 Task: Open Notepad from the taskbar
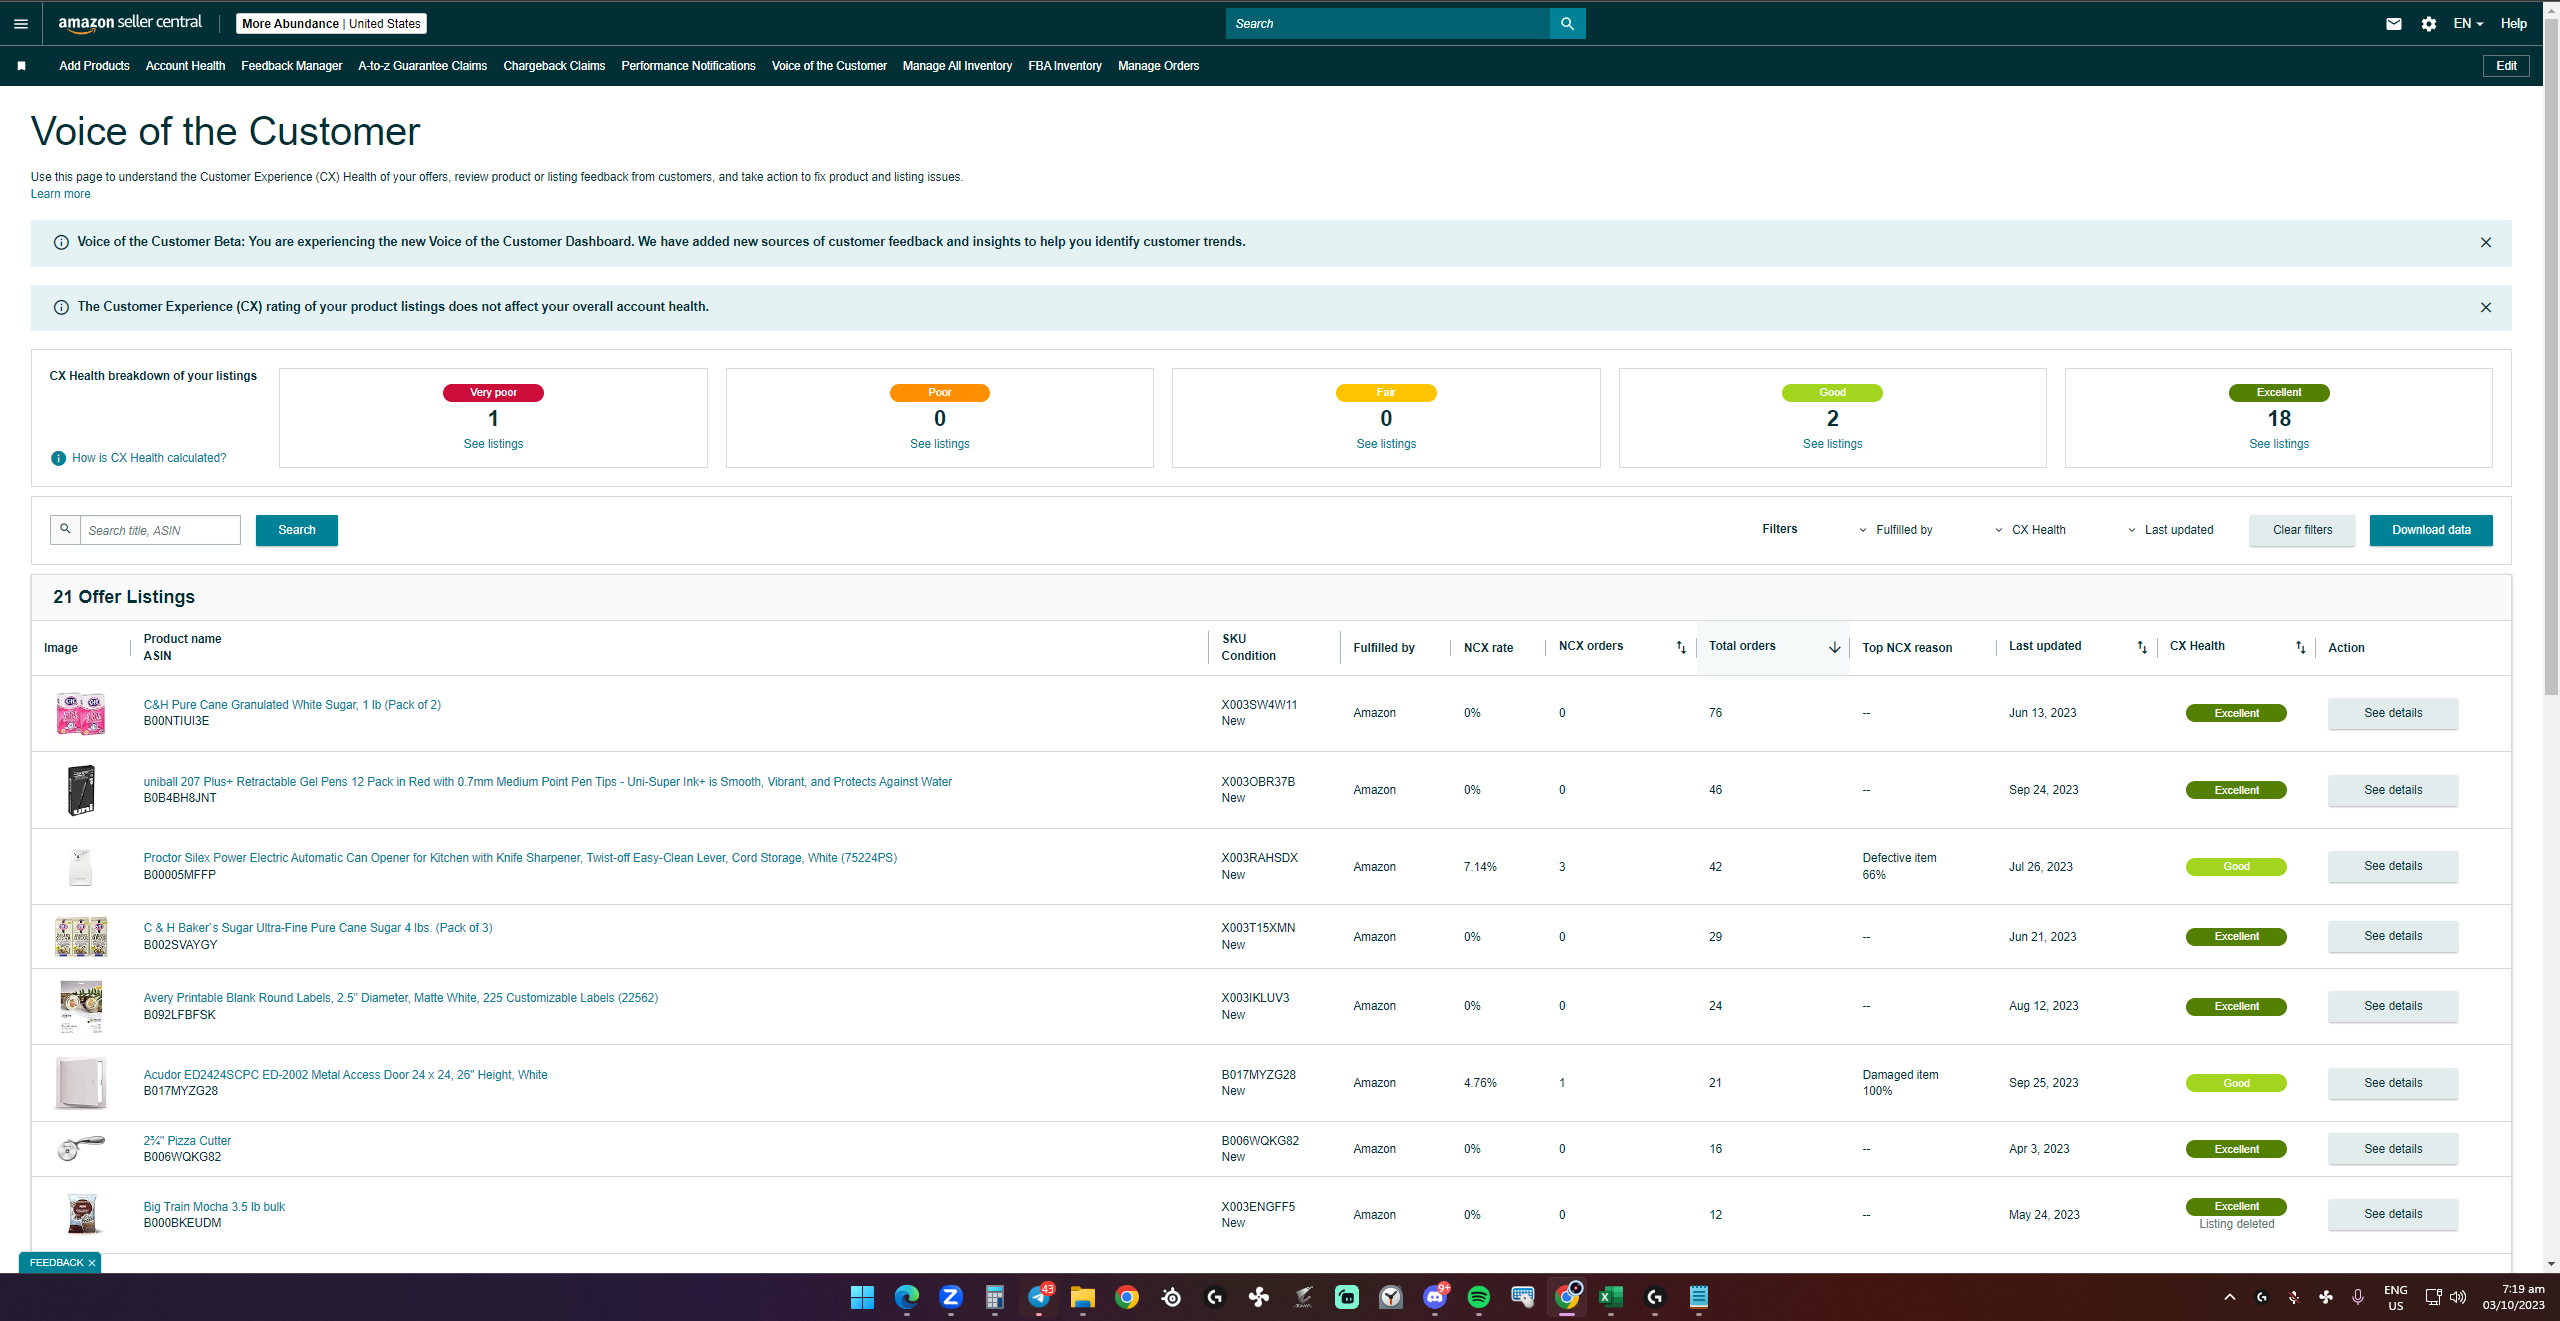1699,1298
